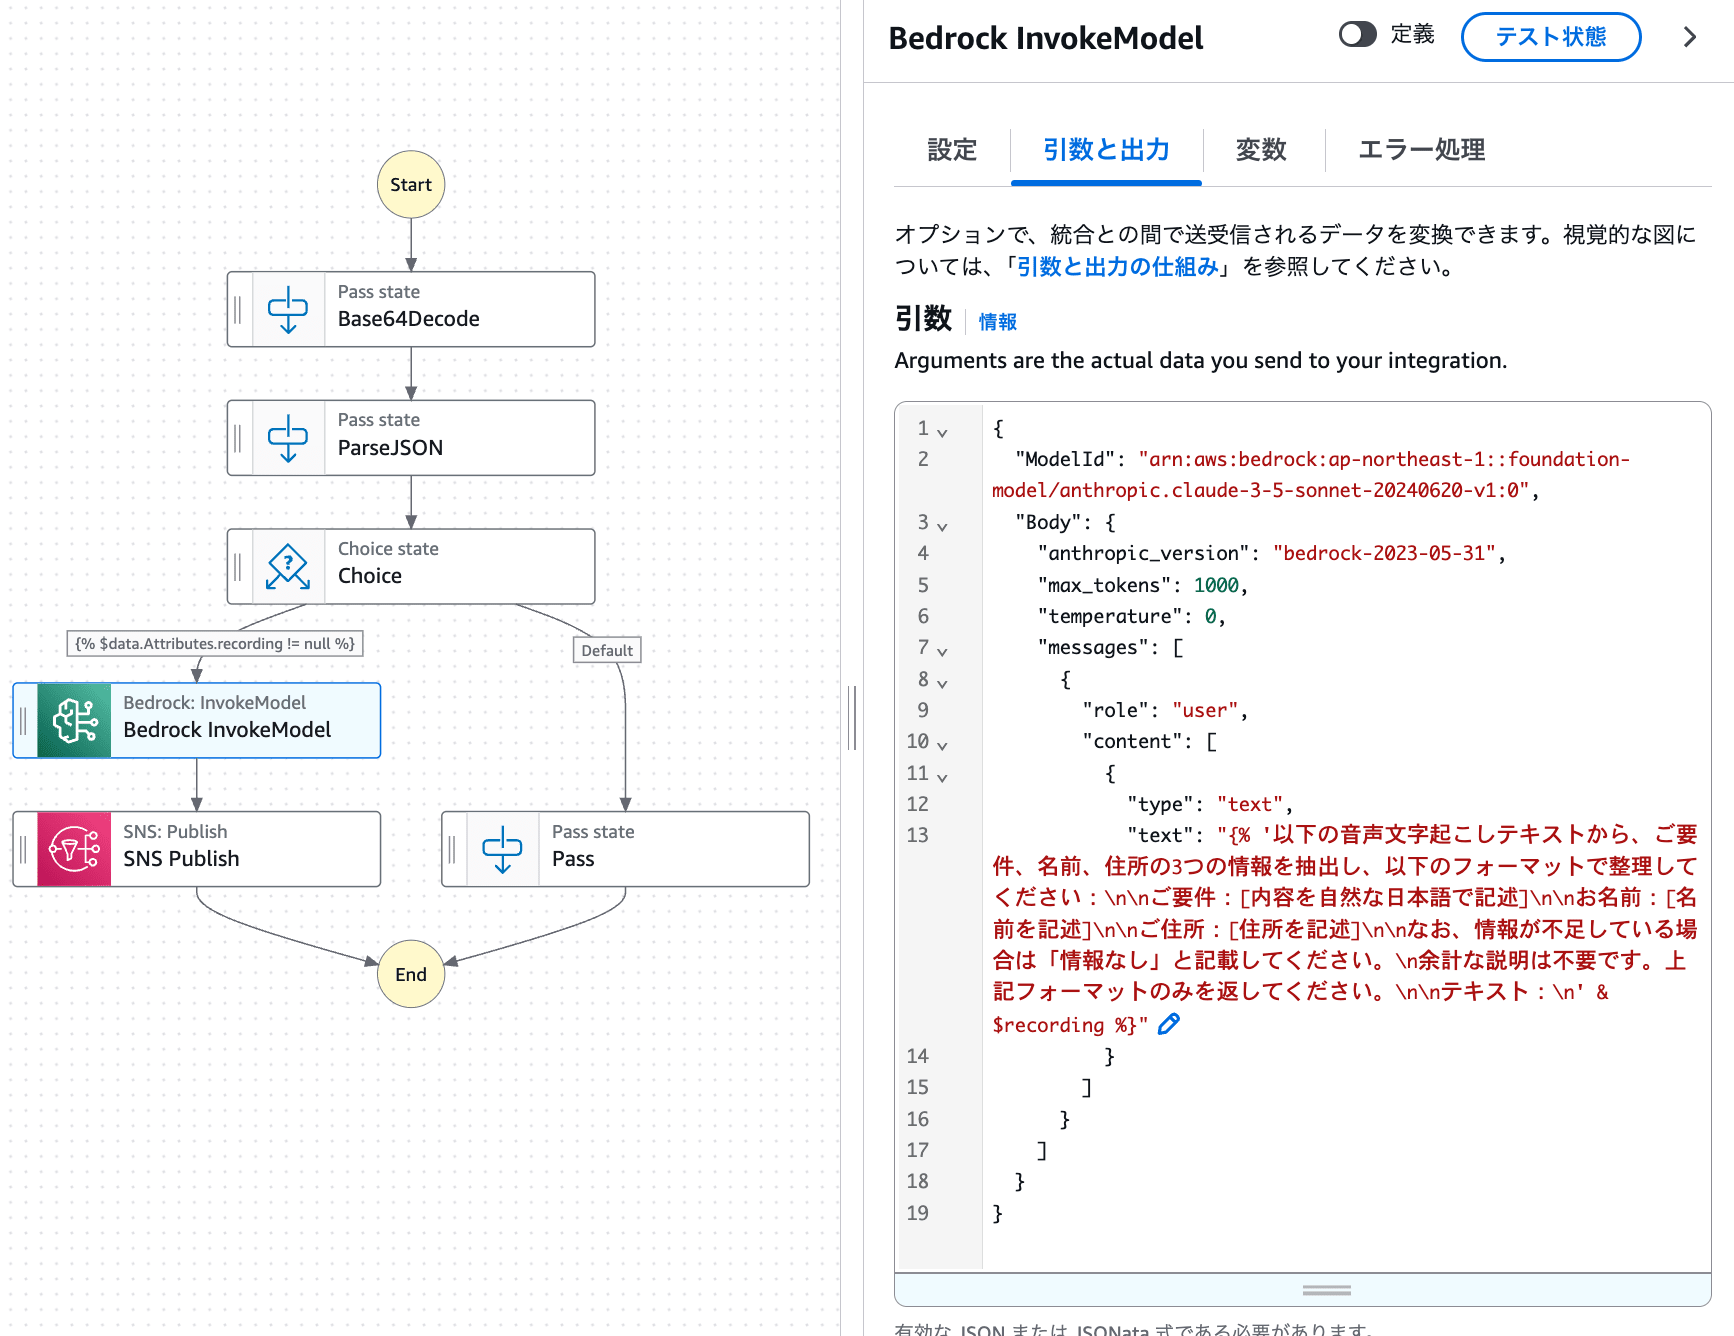This screenshot has width=1734, height=1336.
Task: Fold the JSON block at line 1
Action: coord(942,432)
